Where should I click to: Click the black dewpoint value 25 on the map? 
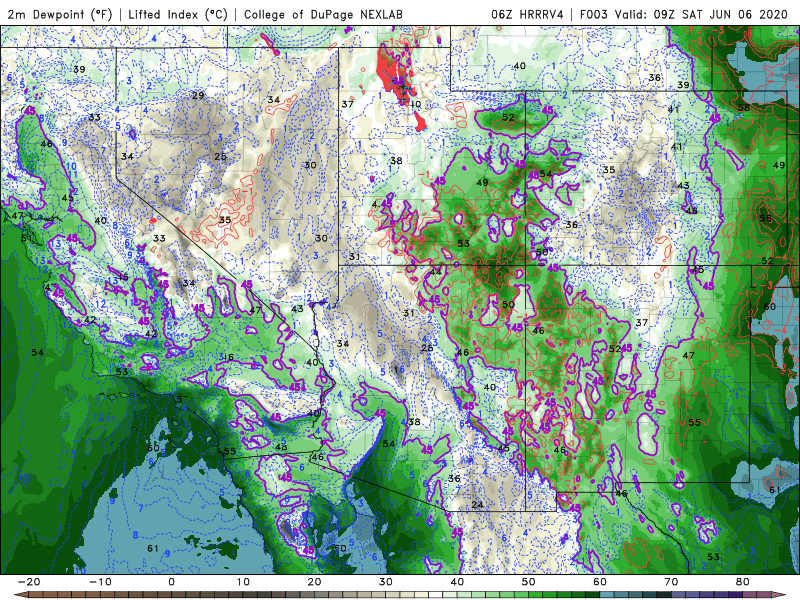[220, 156]
